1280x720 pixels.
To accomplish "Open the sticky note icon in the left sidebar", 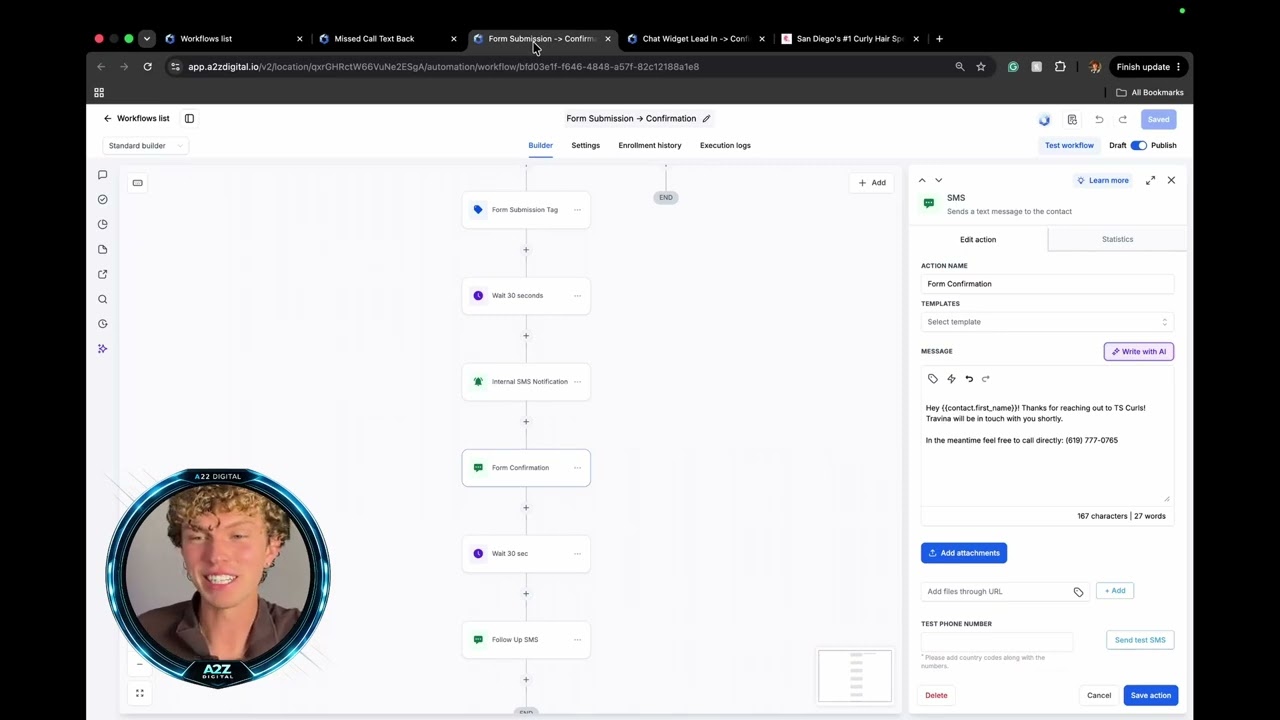I will [102, 249].
